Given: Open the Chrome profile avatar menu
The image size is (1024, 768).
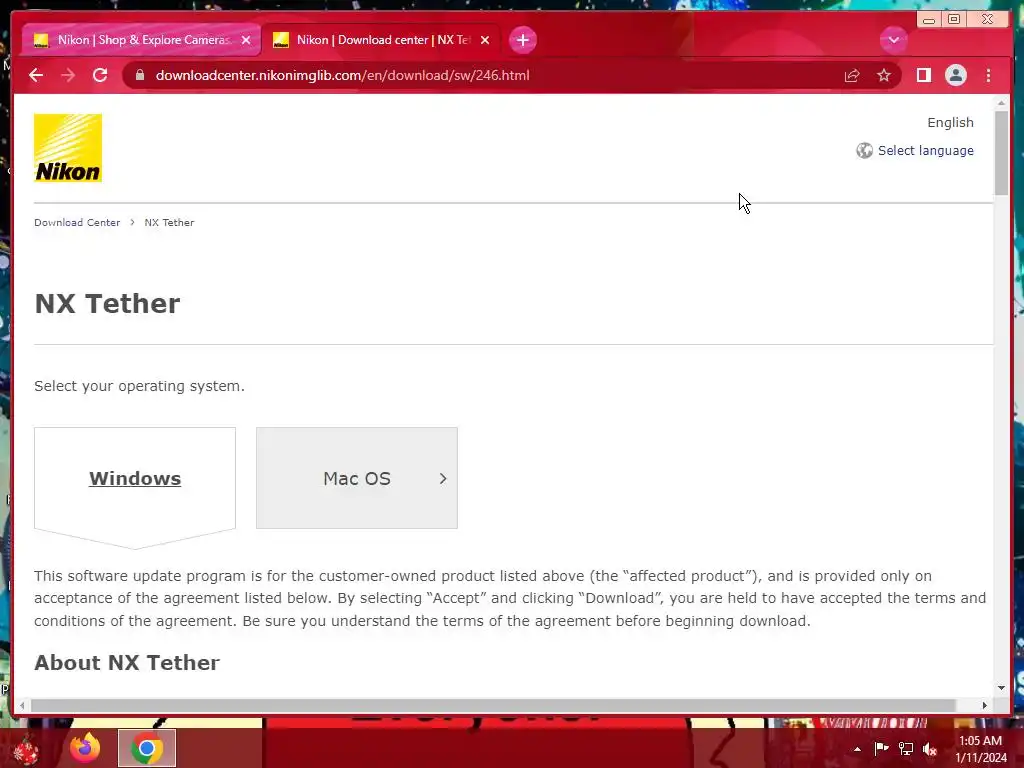Looking at the screenshot, I should (x=955, y=75).
